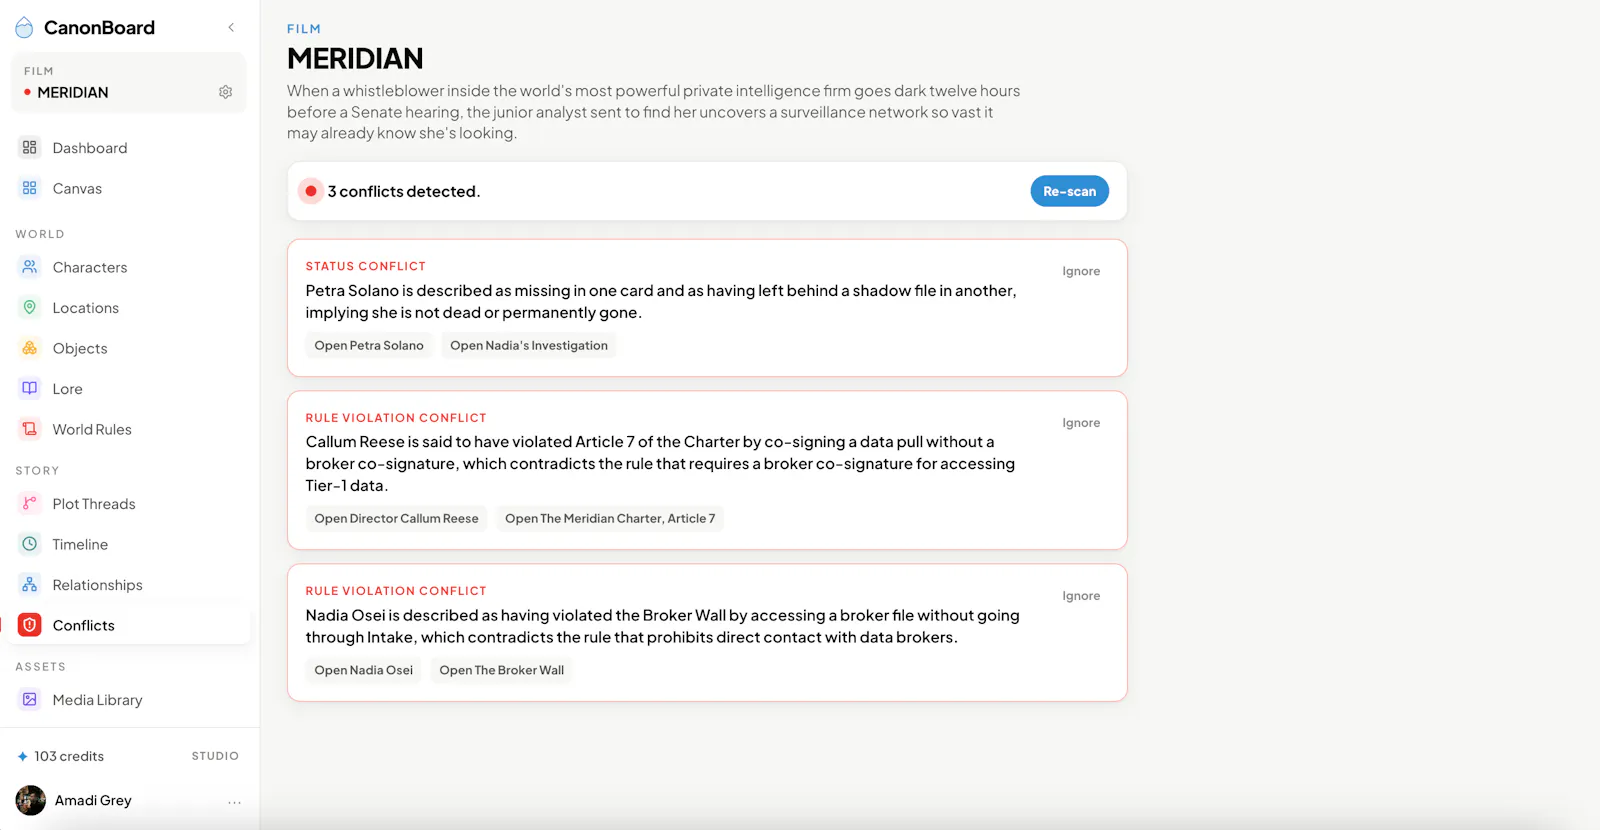Select the Conflicts menu item
This screenshot has height=830, width=1600.
[128, 625]
